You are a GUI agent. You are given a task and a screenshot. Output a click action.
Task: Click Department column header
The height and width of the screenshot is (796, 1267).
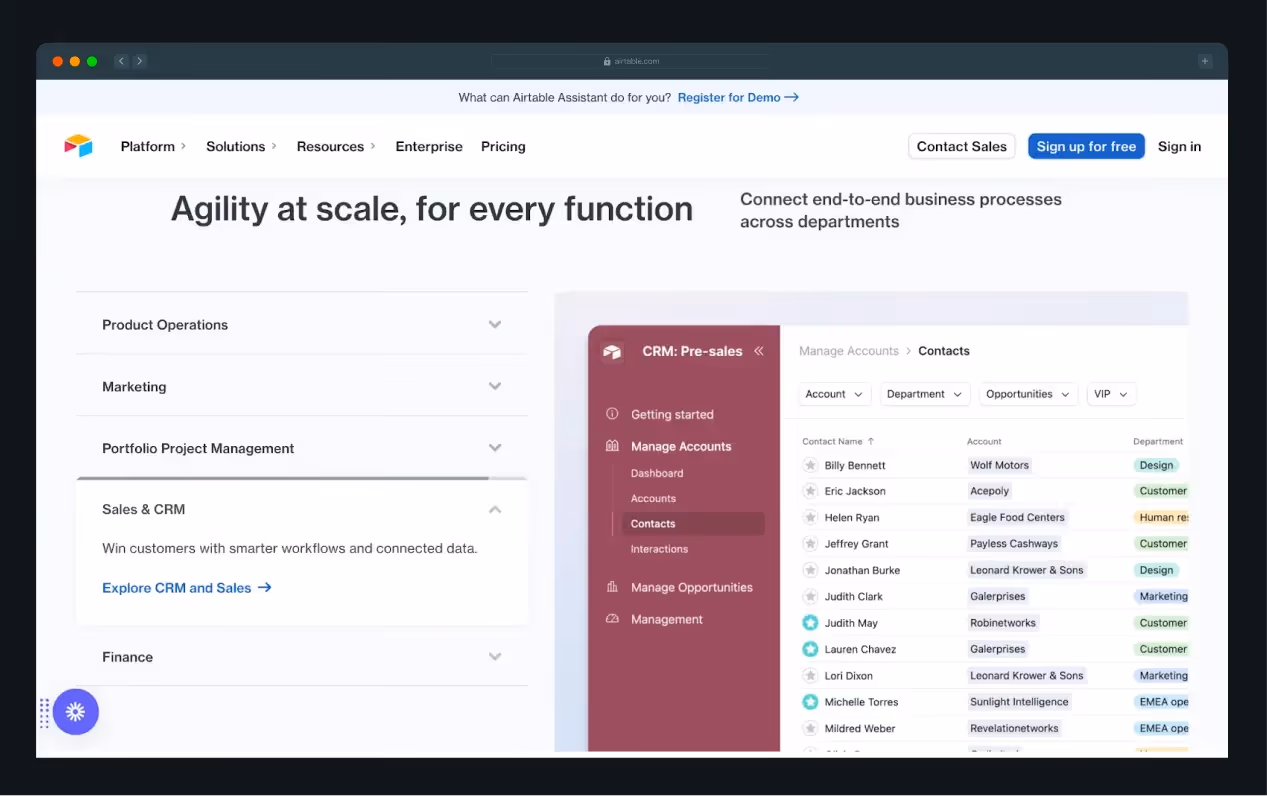pyautogui.click(x=1158, y=441)
